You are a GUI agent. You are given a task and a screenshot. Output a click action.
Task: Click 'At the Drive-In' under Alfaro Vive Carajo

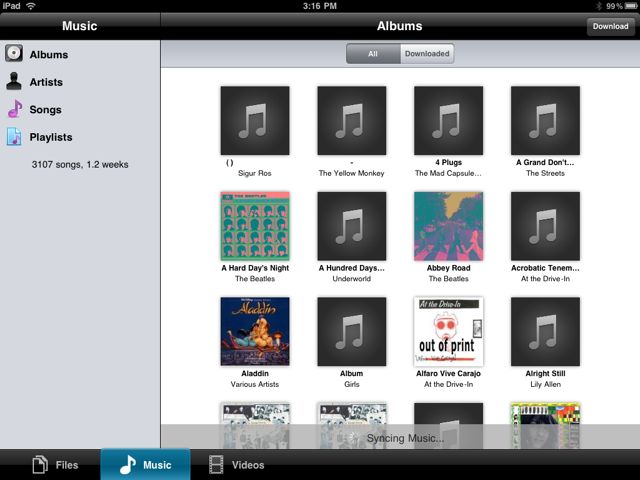449,384
